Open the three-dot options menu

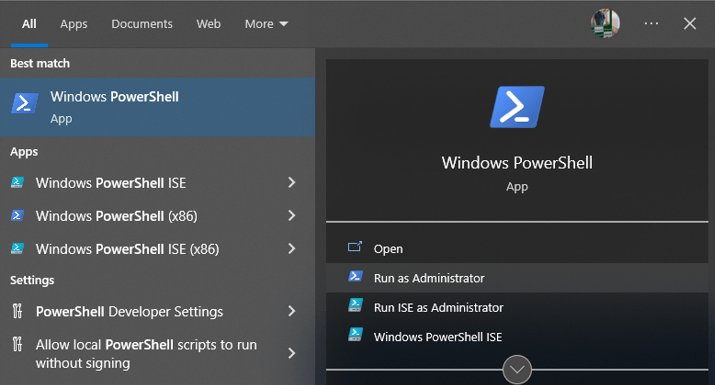[651, 23]
